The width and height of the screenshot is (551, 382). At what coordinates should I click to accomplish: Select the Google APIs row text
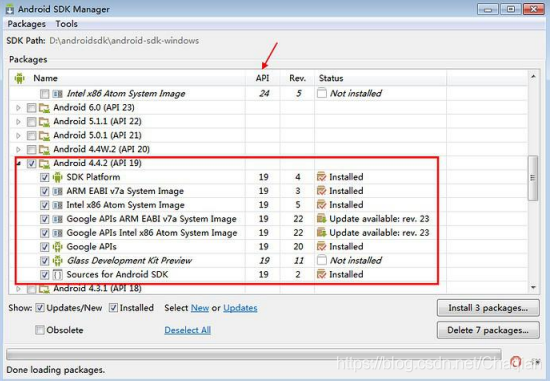pos(92,247)
